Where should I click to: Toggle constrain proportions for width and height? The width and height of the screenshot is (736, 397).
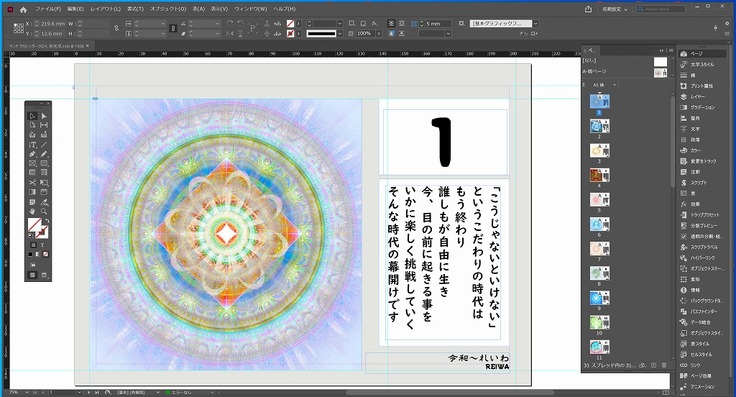(116, 28)
